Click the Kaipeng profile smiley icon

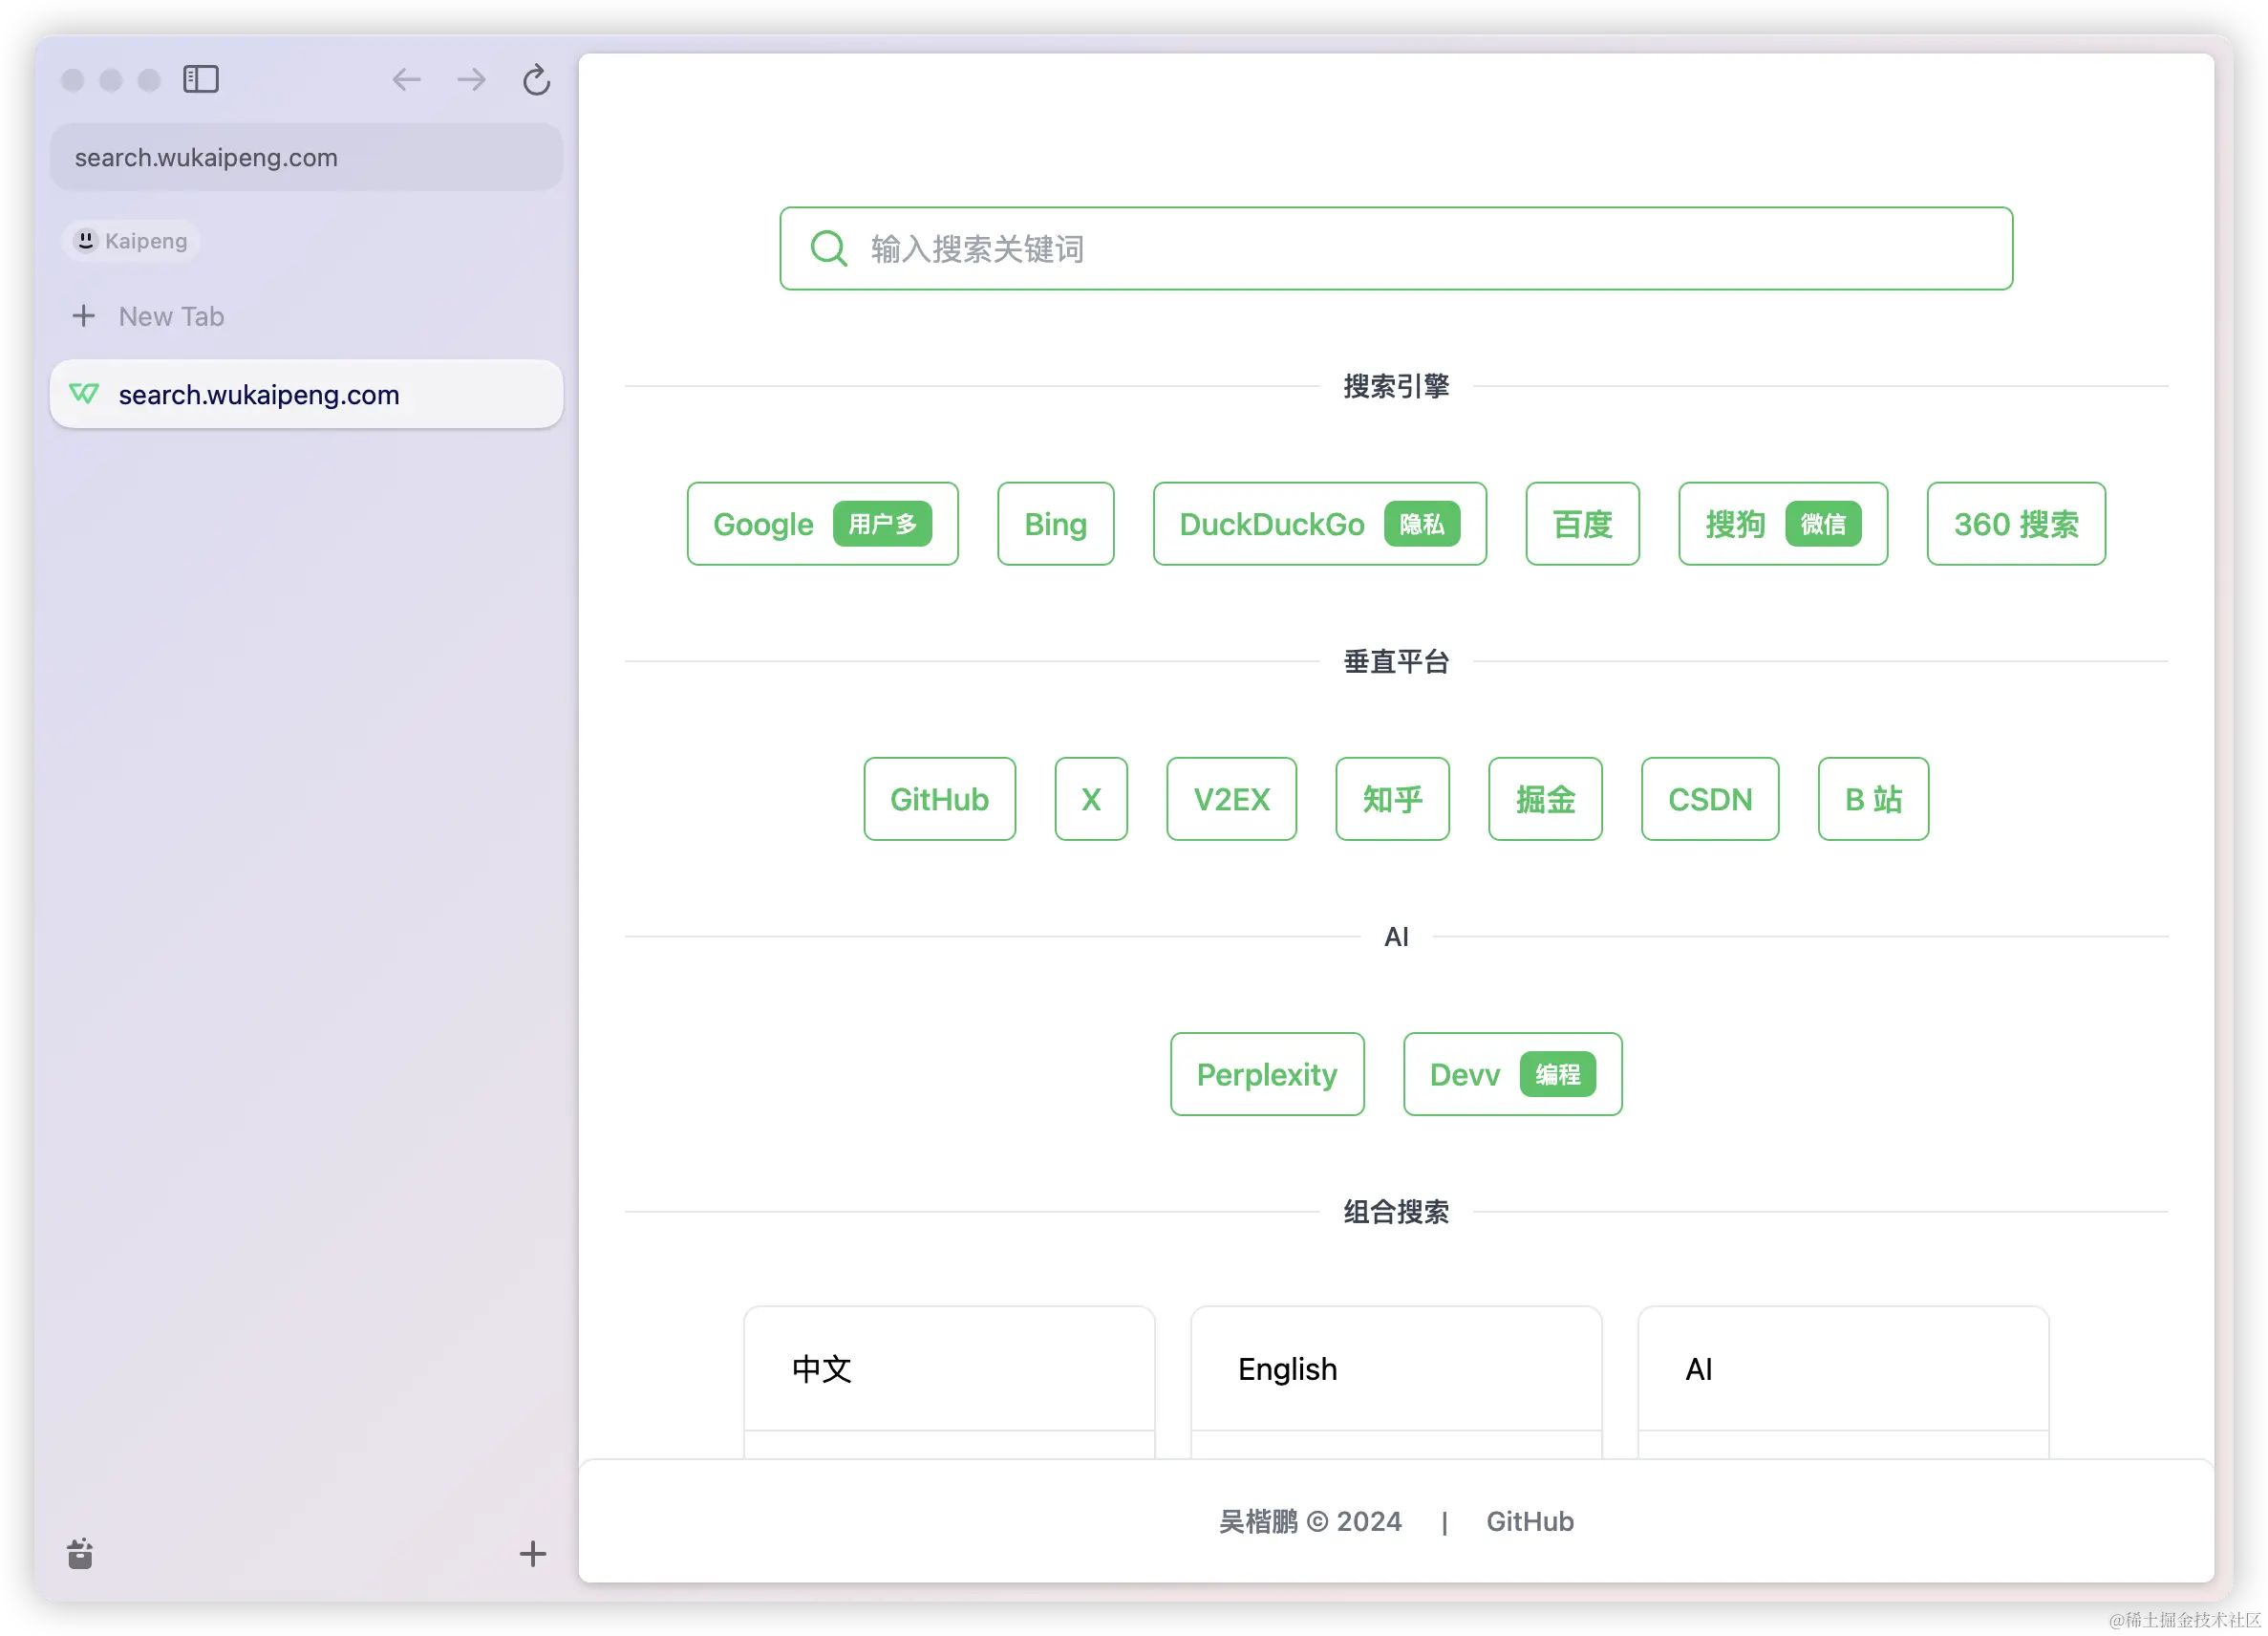[x=86, y=240]
